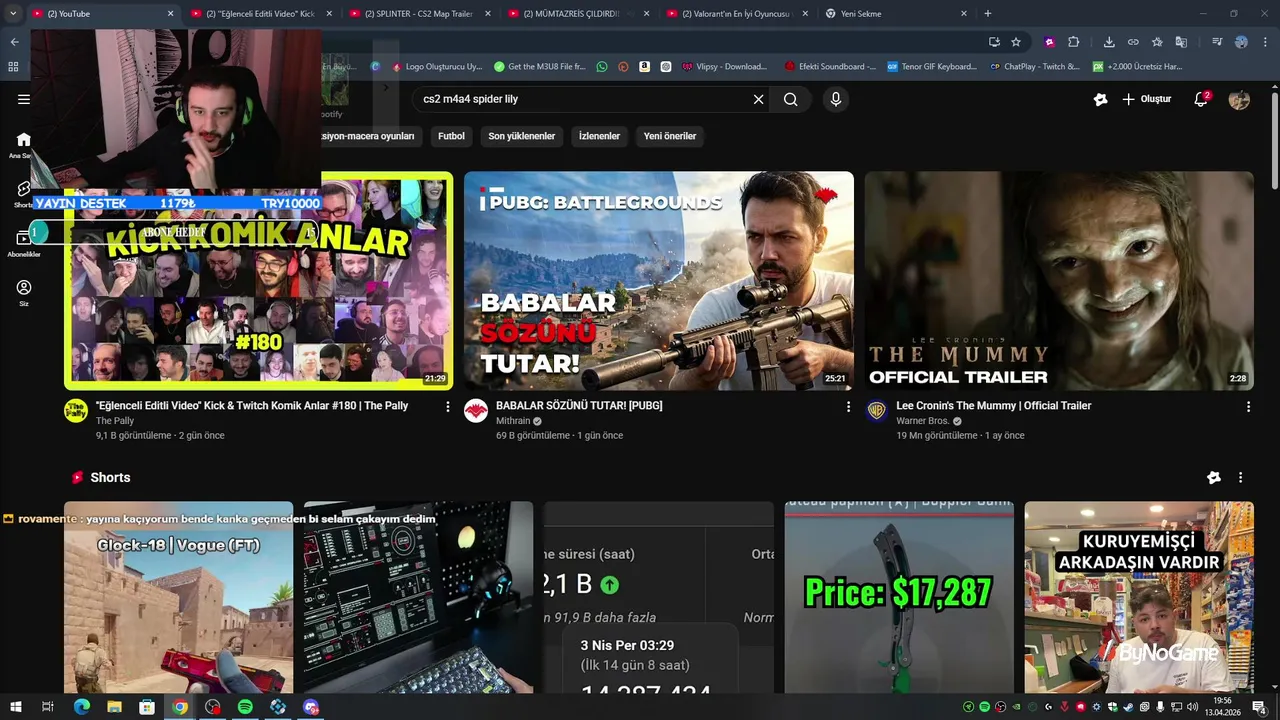Open the PUBG Battlegrounds video thumbnail
Viewport: 1280px width, 720px height.
pyautogui.click(x=659, y=281)
